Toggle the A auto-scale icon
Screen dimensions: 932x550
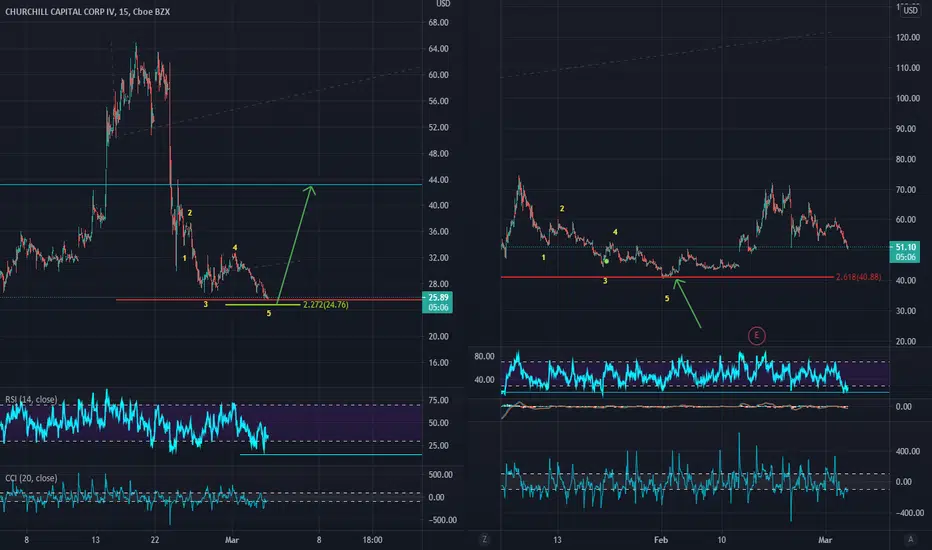[x=910, y=539]
